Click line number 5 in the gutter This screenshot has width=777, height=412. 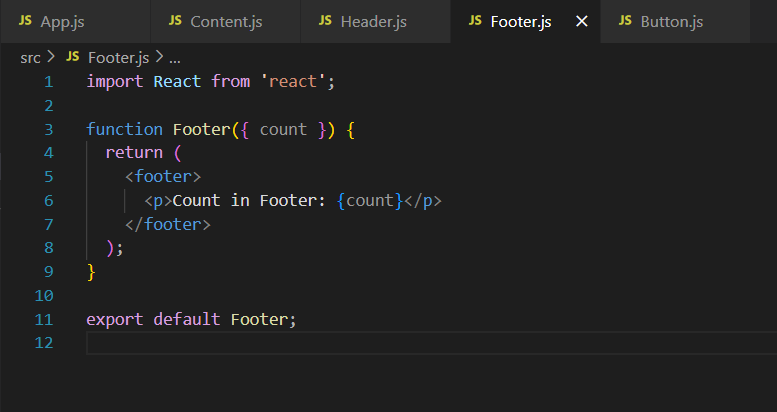point(49,177)
